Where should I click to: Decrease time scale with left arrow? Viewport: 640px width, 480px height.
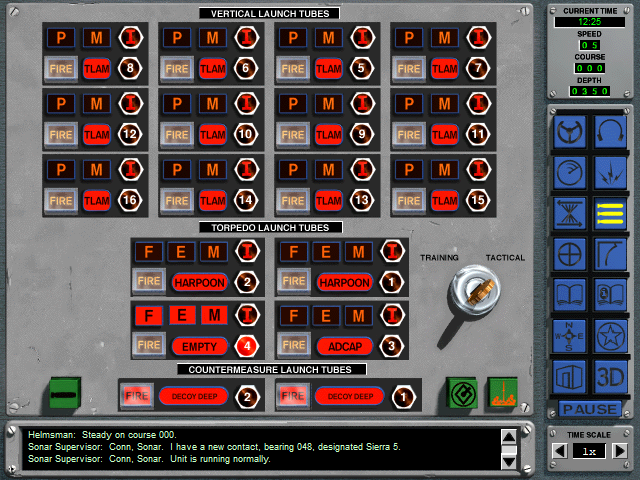click(560, 451)
